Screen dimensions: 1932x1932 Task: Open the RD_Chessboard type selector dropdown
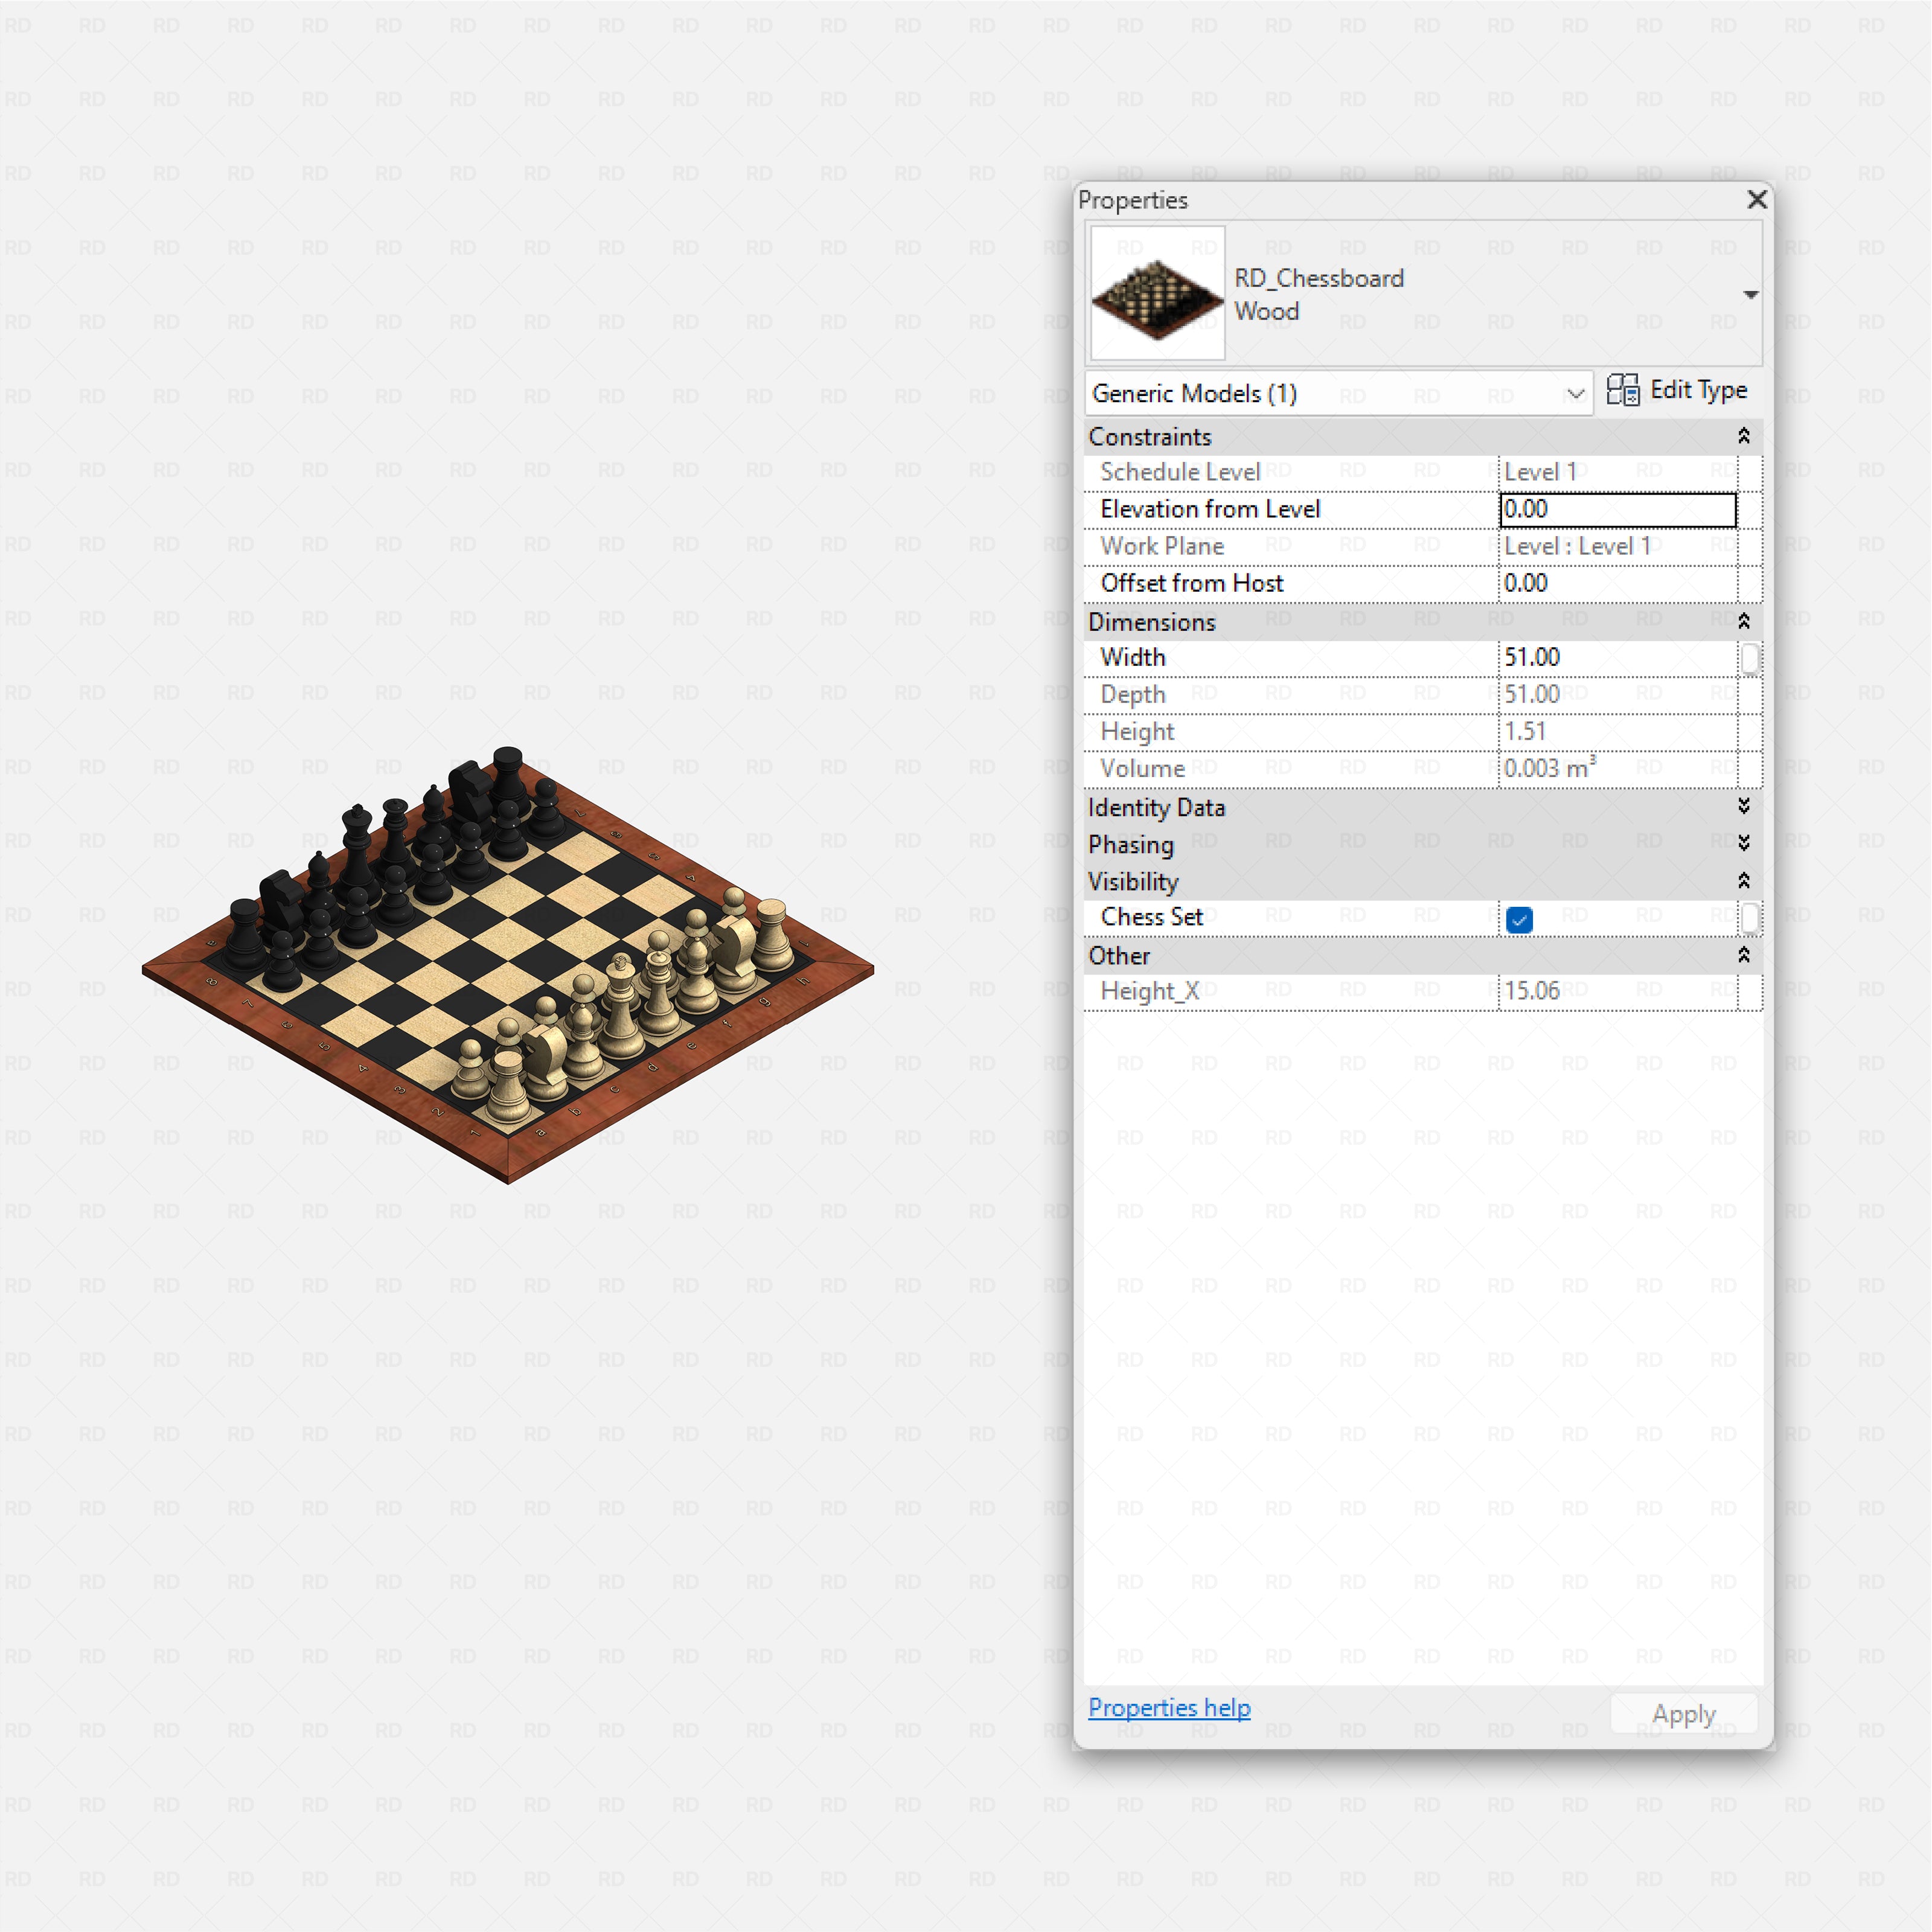click(1752, 294)
